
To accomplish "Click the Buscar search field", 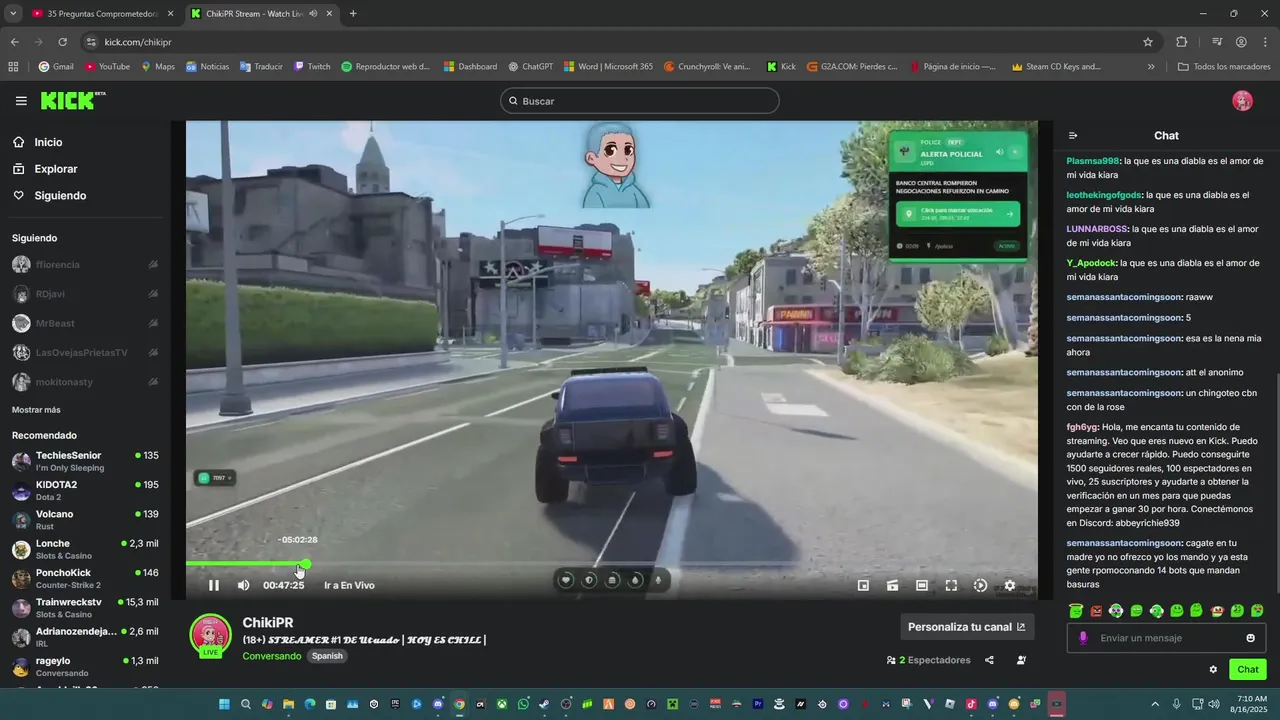I will pyautogui.click(x=640, y=101).
